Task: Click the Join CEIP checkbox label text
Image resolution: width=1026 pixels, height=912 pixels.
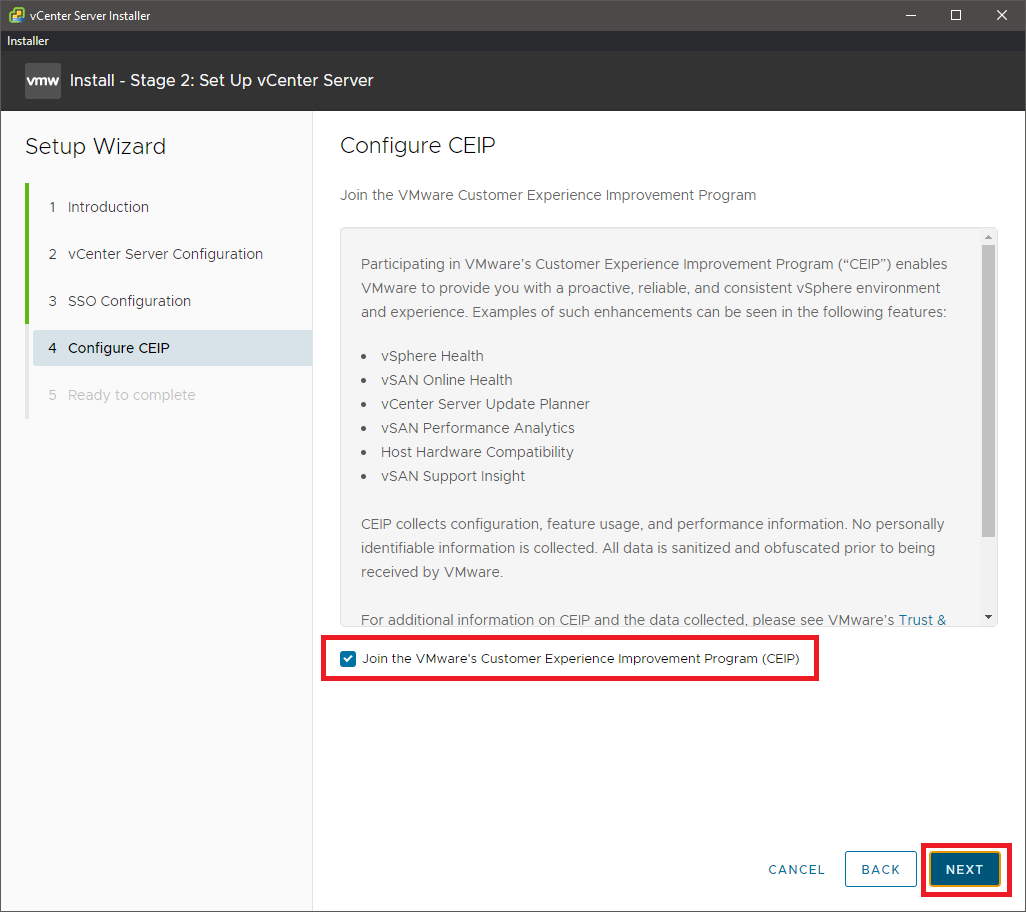Action: [x=580, y=659]
